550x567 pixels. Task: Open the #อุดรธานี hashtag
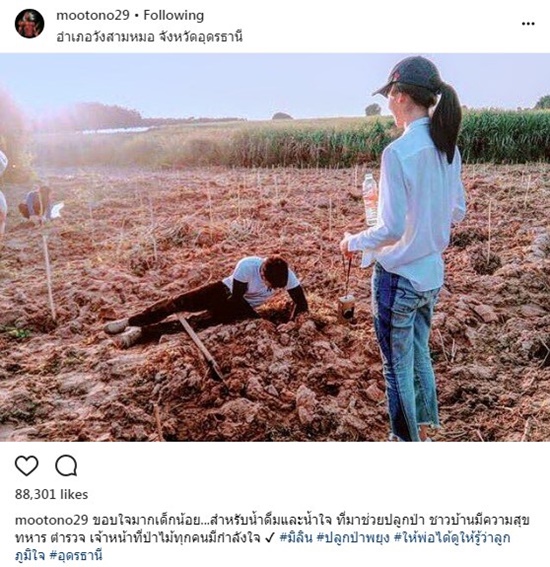(76, 555)
